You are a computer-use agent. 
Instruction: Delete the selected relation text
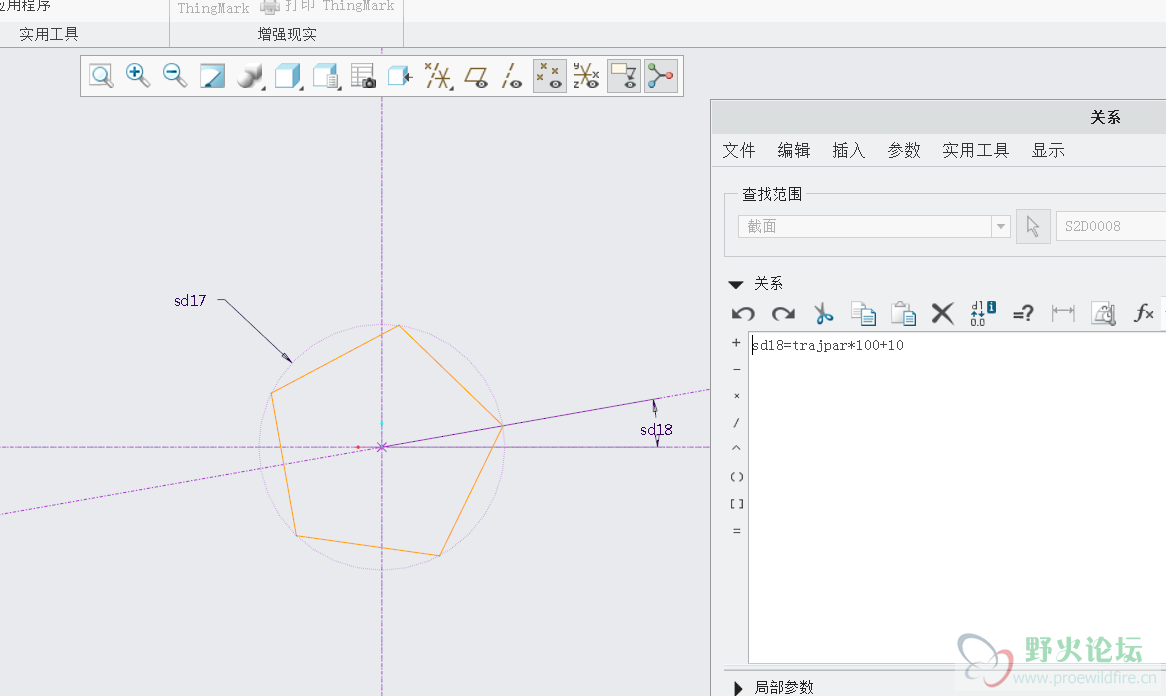tap(943, 314)
